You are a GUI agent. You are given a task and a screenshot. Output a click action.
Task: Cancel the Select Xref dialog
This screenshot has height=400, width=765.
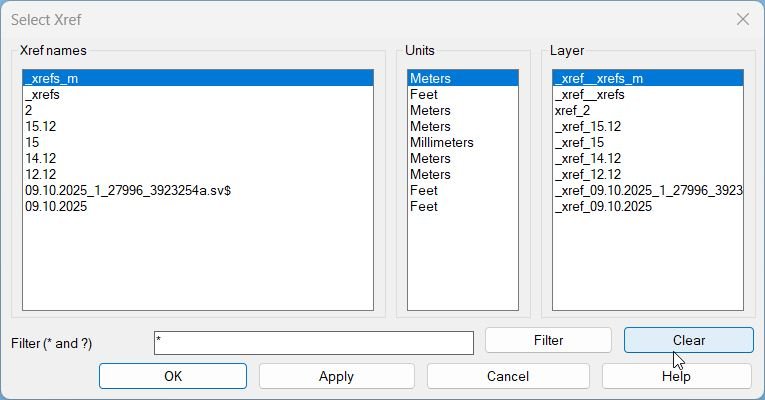[x=507, y=376]
